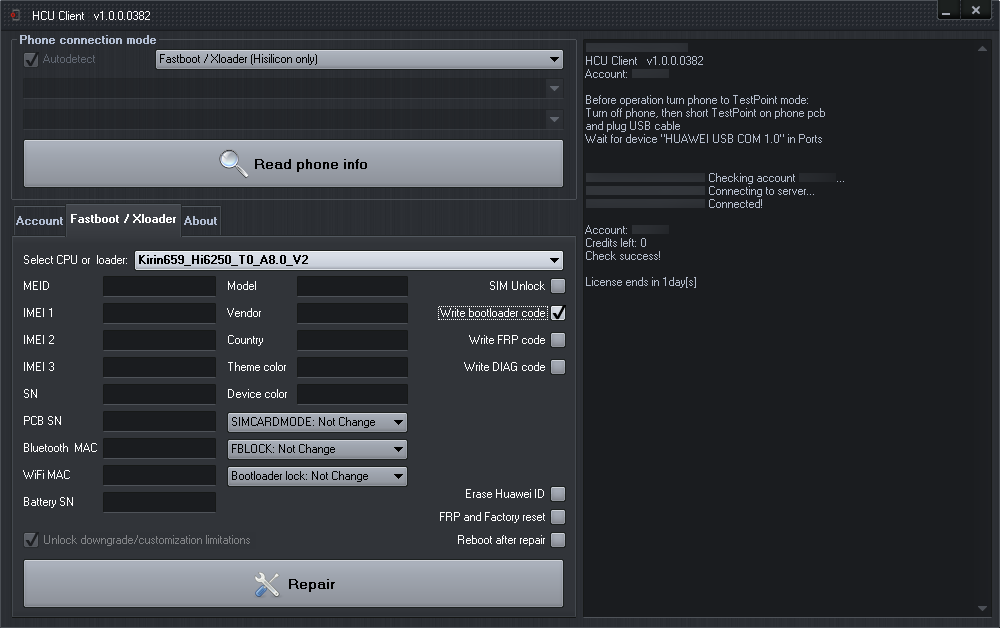
Task: Click the PCB SN input field
Action: [159, 421]
